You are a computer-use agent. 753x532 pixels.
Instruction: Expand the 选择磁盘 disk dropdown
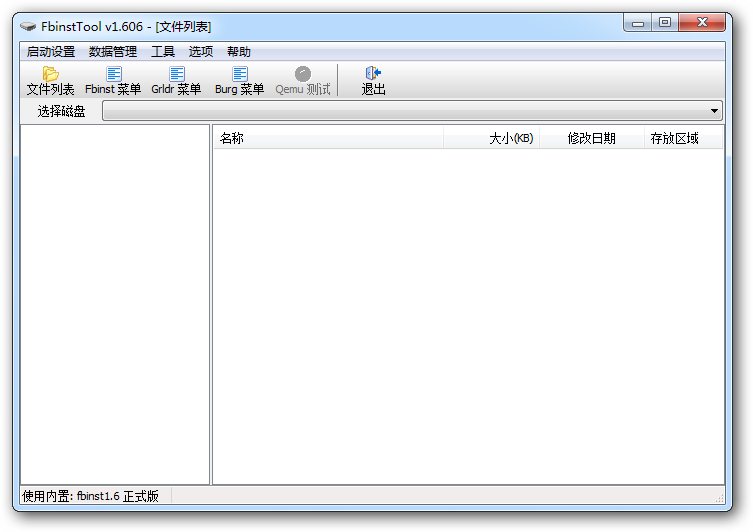coord(714,111)
